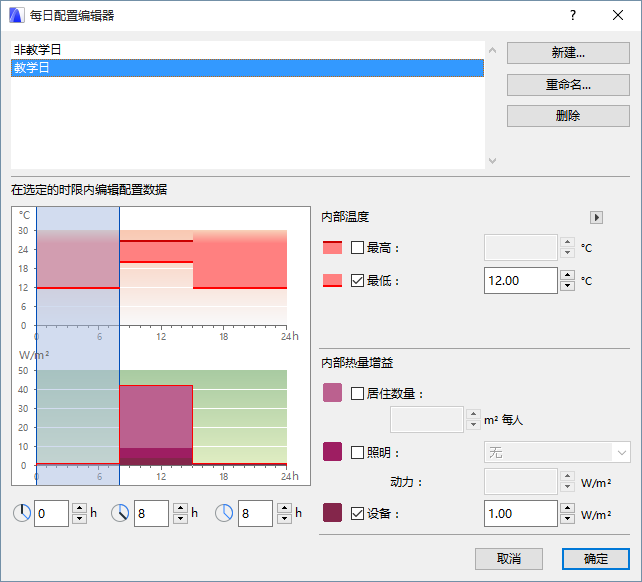Viewport: 642px width, 582px height.
Task: Uncheck the 最低 temperature checkbox
Action: pyautogui.click(x=357, y=281)
